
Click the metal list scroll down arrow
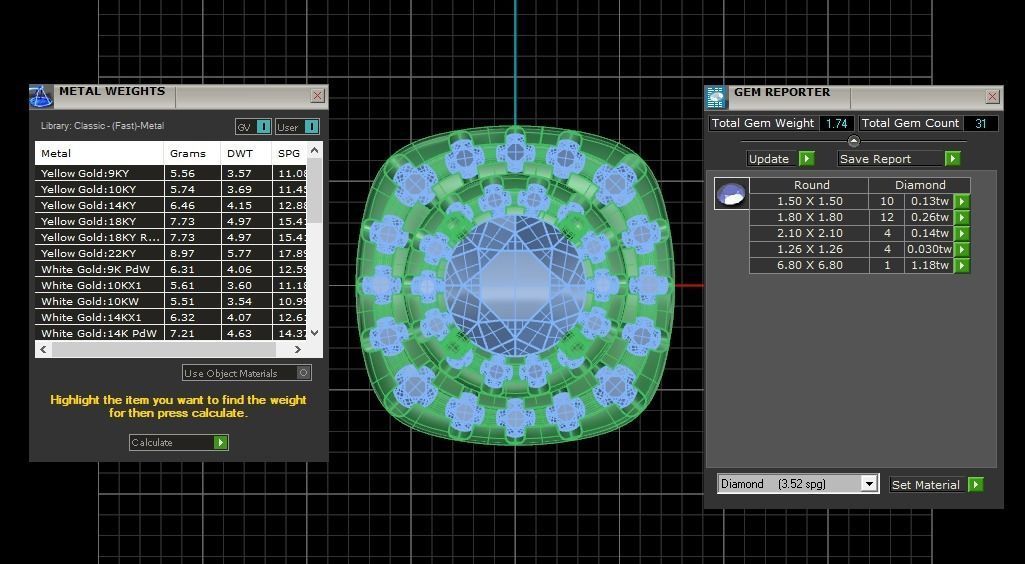tap(314, 333)
